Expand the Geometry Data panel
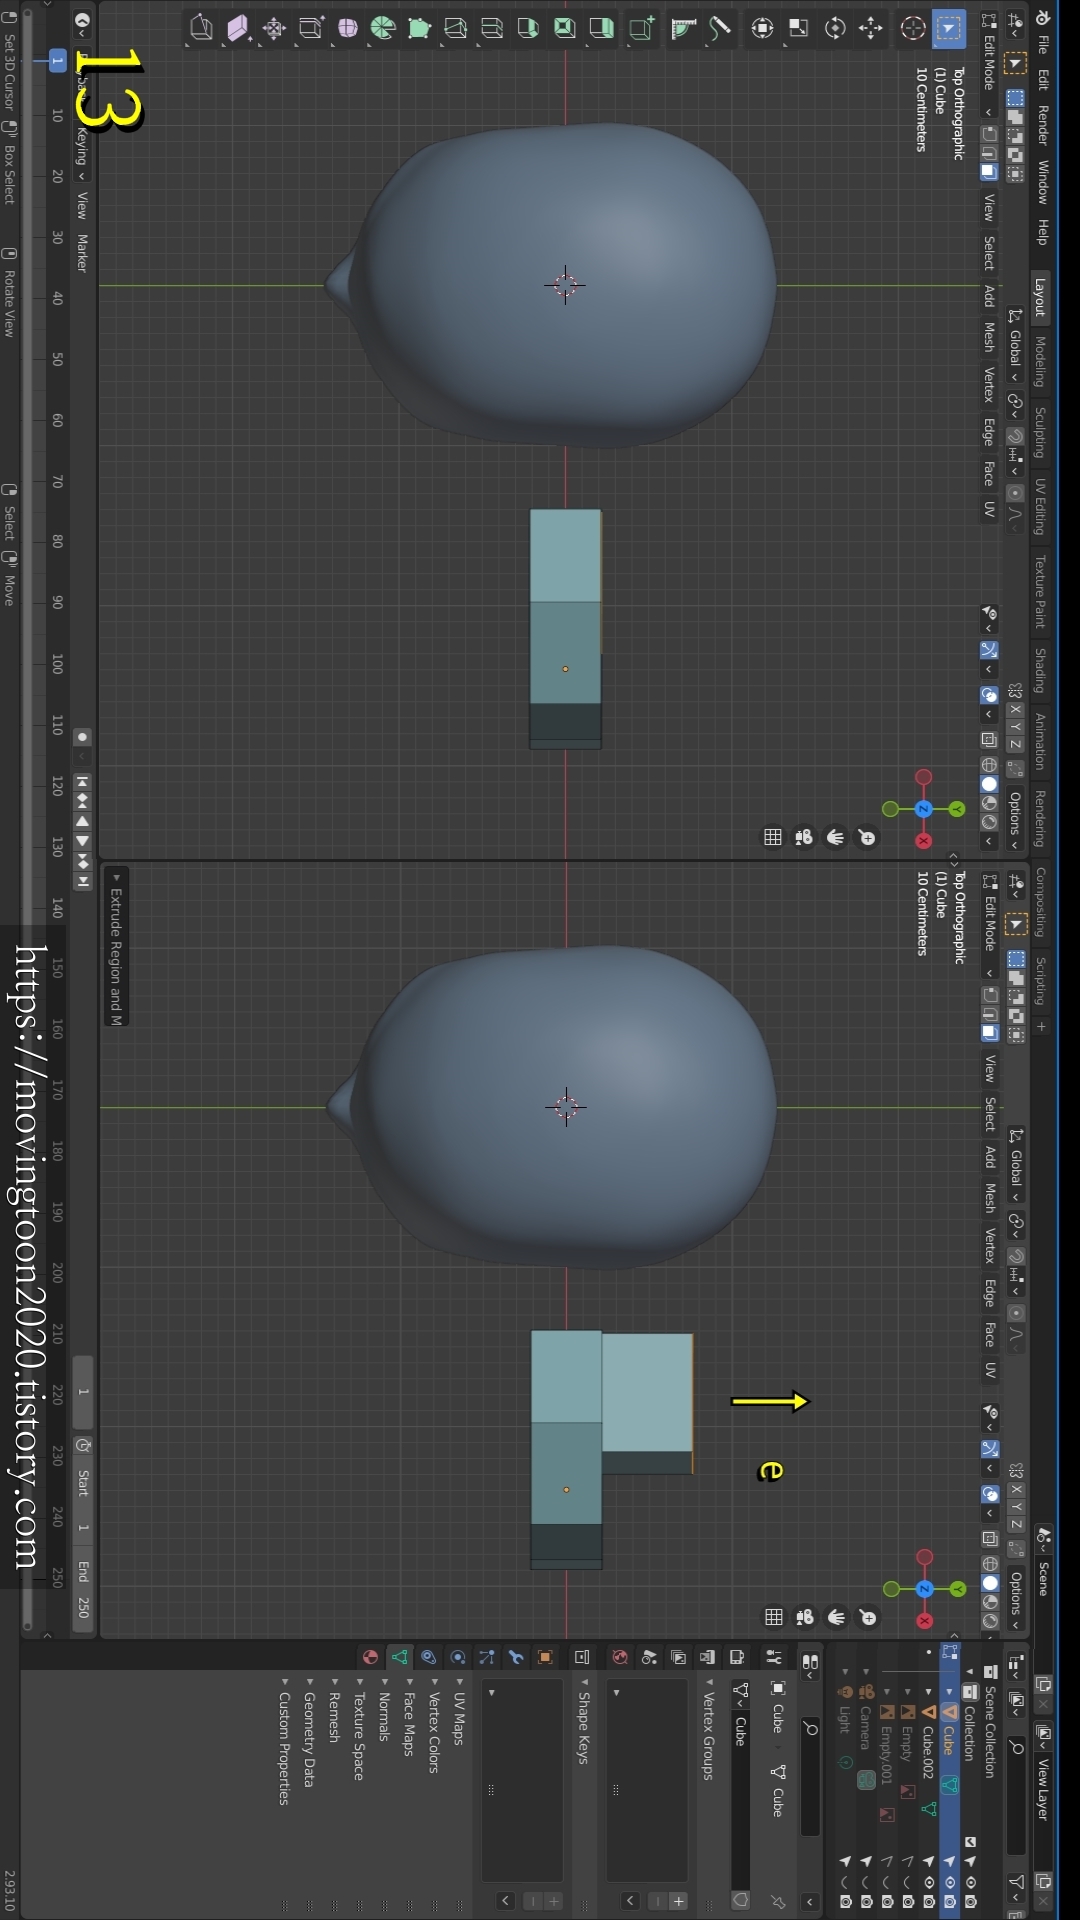Viewport: 1080px width, 1920px height. click(309, 1732)
